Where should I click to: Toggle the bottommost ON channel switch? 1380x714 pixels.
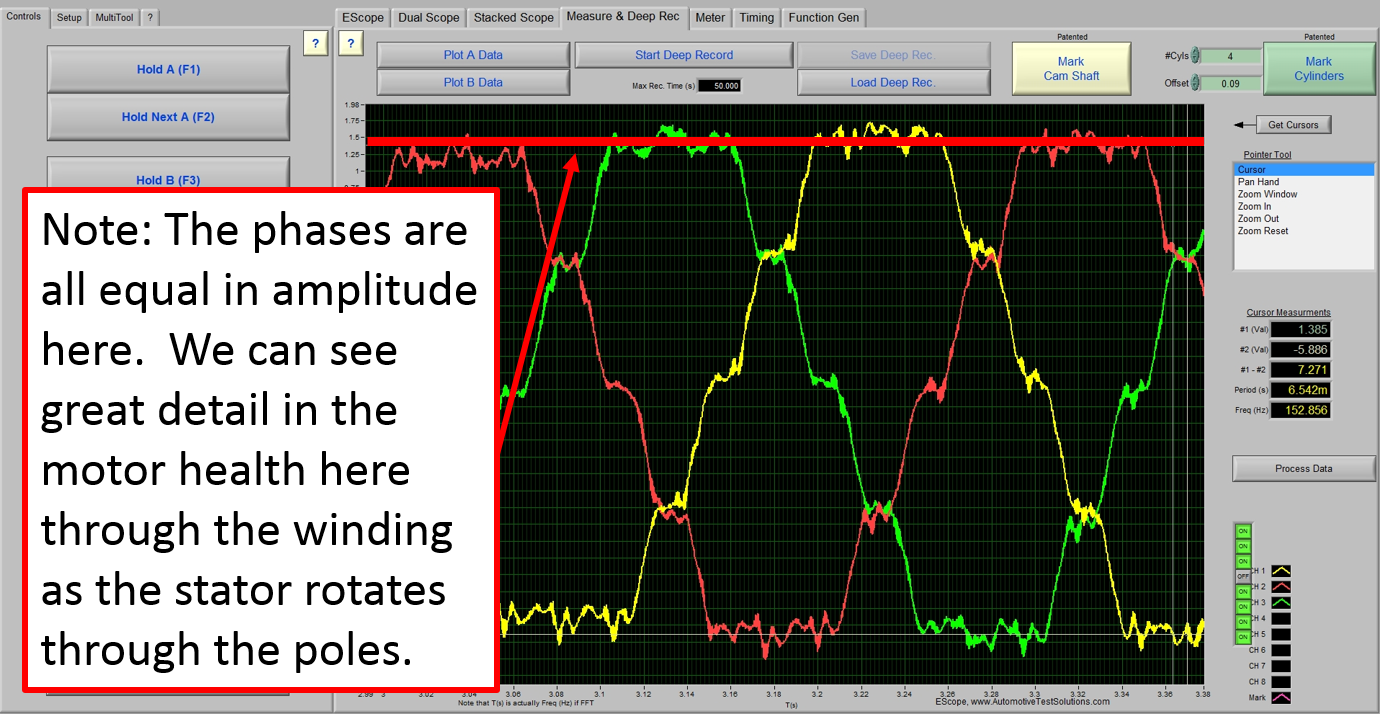tap(1243, 636)
